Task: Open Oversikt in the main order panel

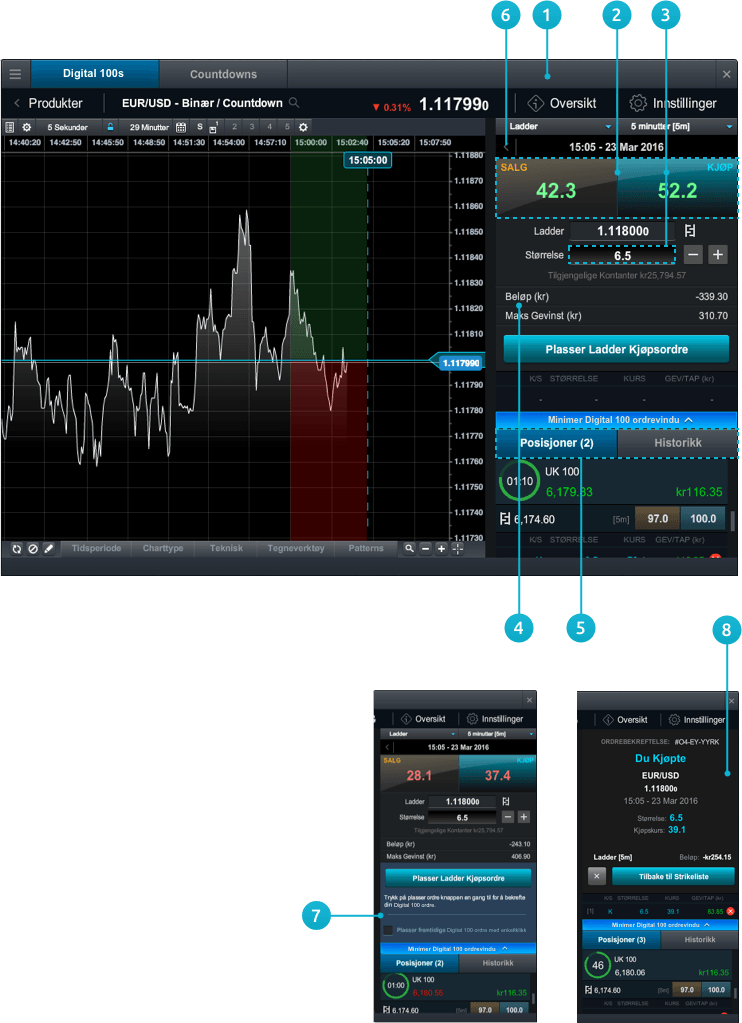Action: click(x=563, y=103)
